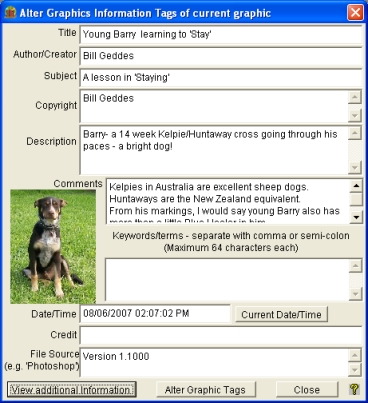Viewport: 368px width, 403px height.
Task: Click Comments scrollbar up arrow
Action: click(x=356, y=186)
